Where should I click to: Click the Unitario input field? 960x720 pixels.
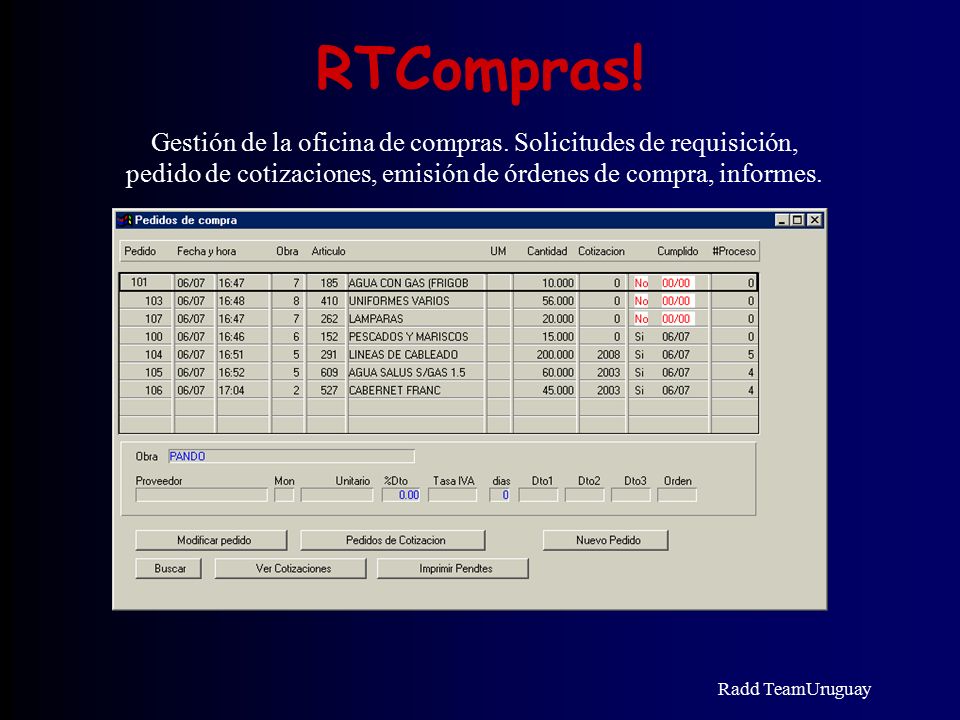[x=337, y=495]
